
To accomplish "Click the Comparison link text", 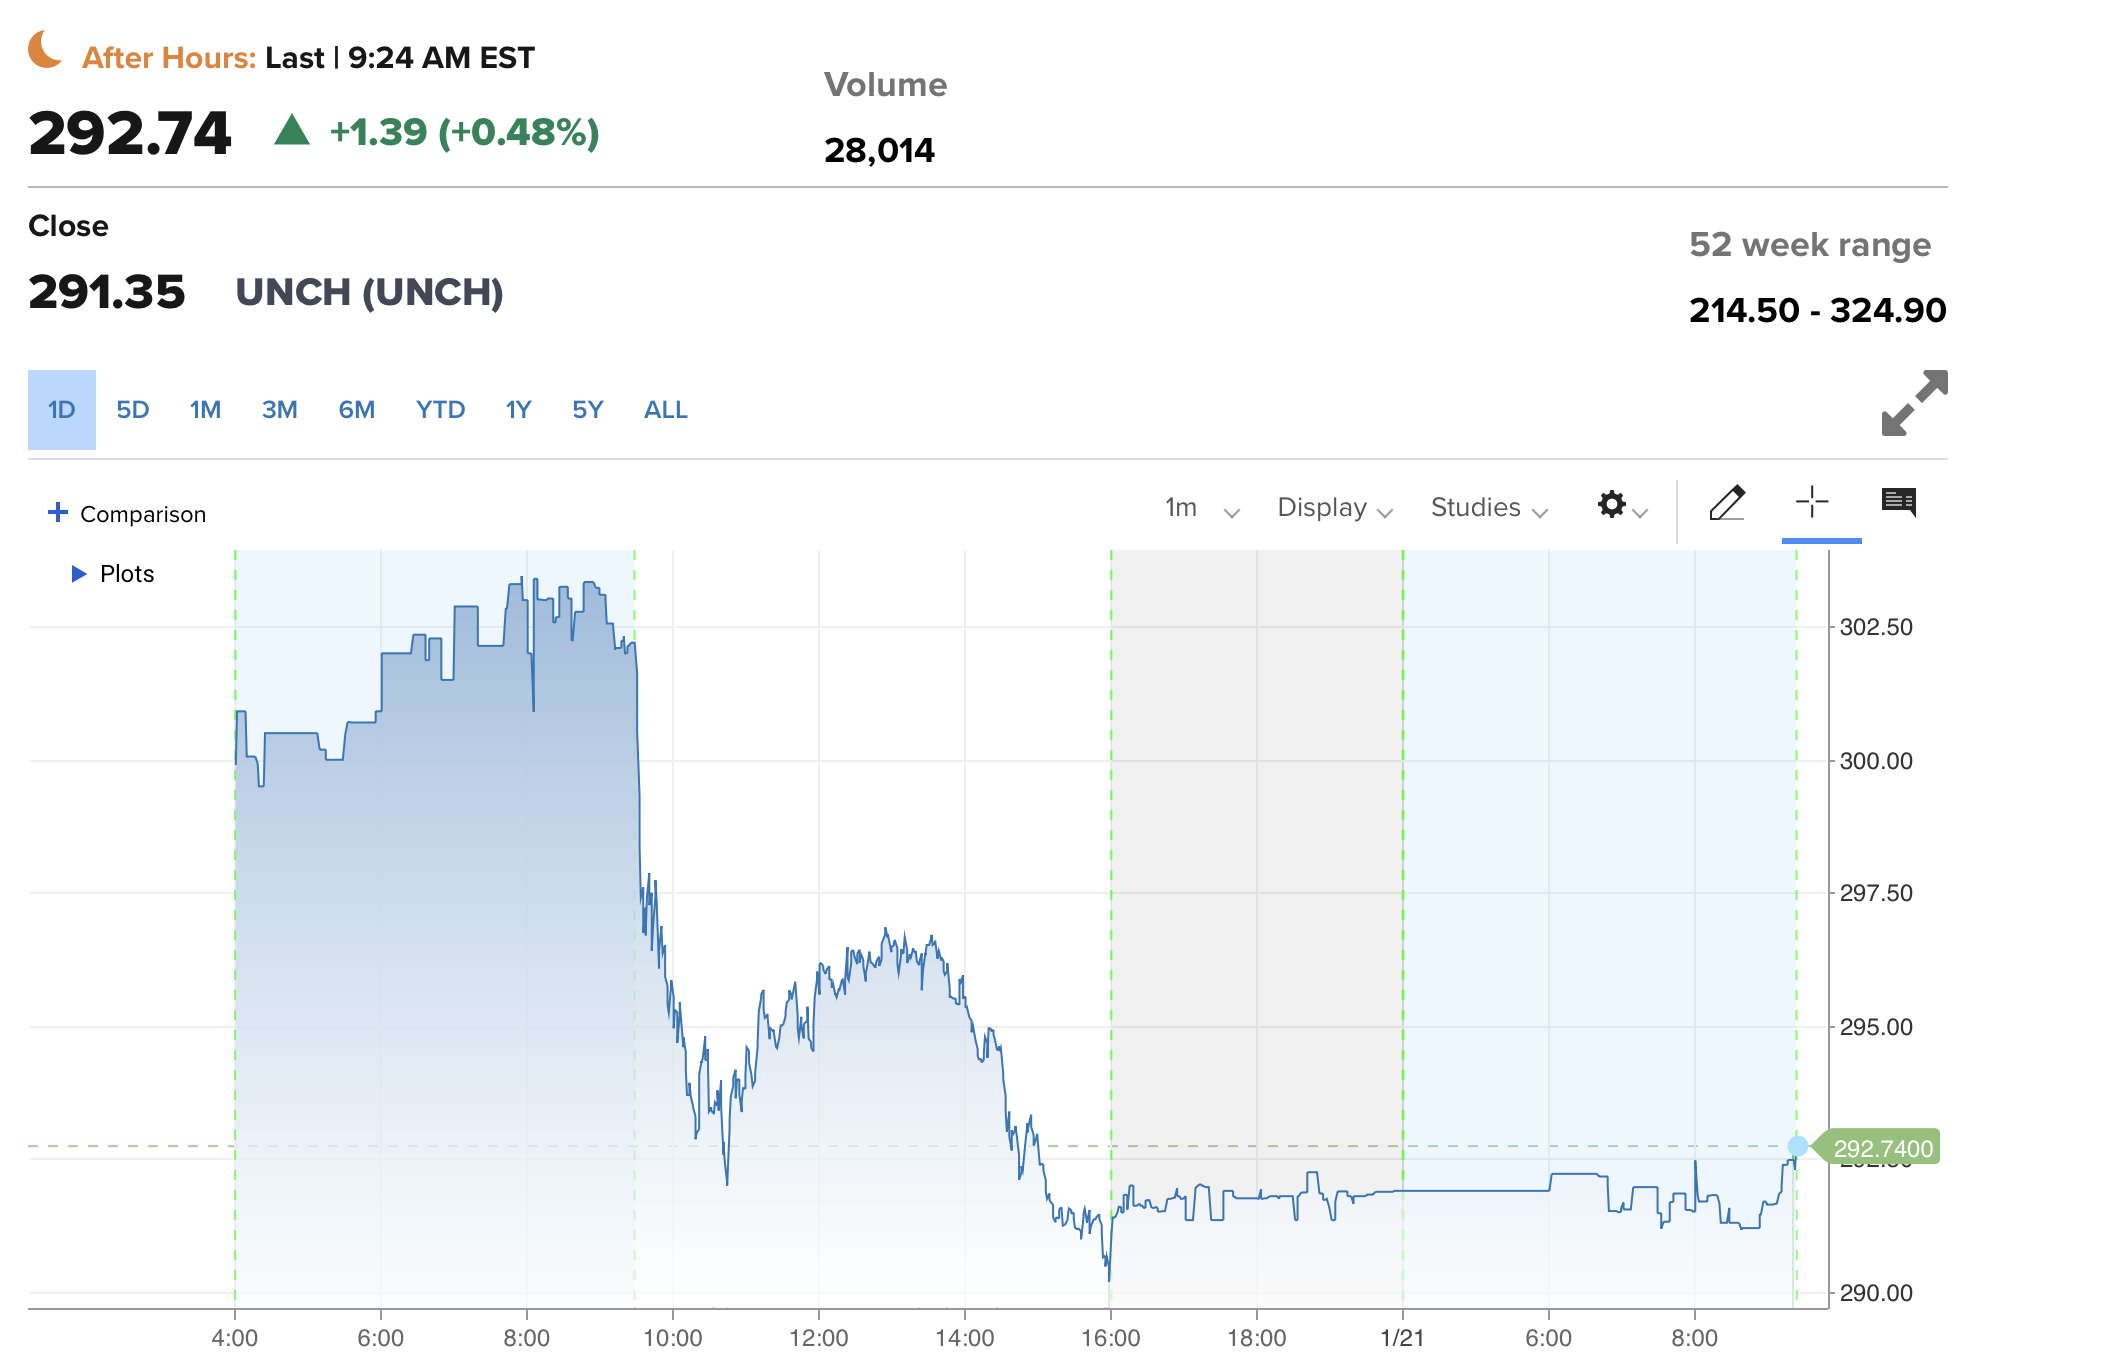I will 143,514.
